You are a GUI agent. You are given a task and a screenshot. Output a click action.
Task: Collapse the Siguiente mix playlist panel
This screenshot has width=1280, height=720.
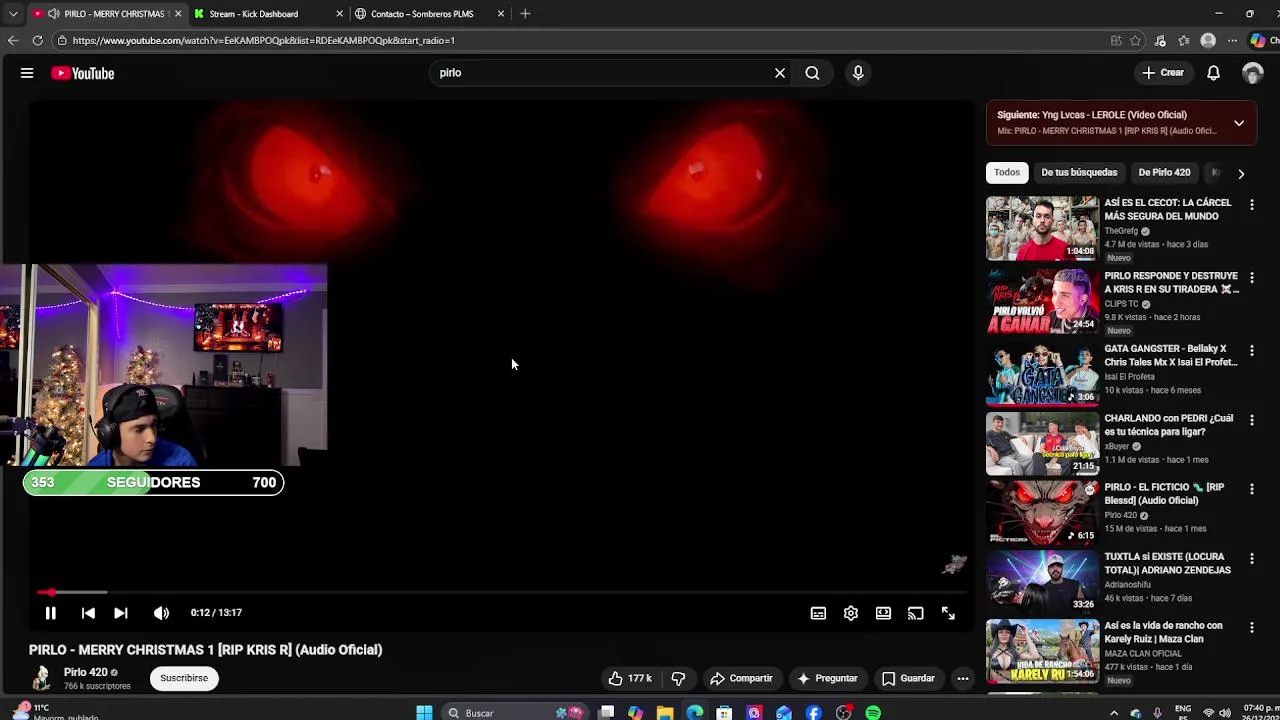(x=1239, y=123)
